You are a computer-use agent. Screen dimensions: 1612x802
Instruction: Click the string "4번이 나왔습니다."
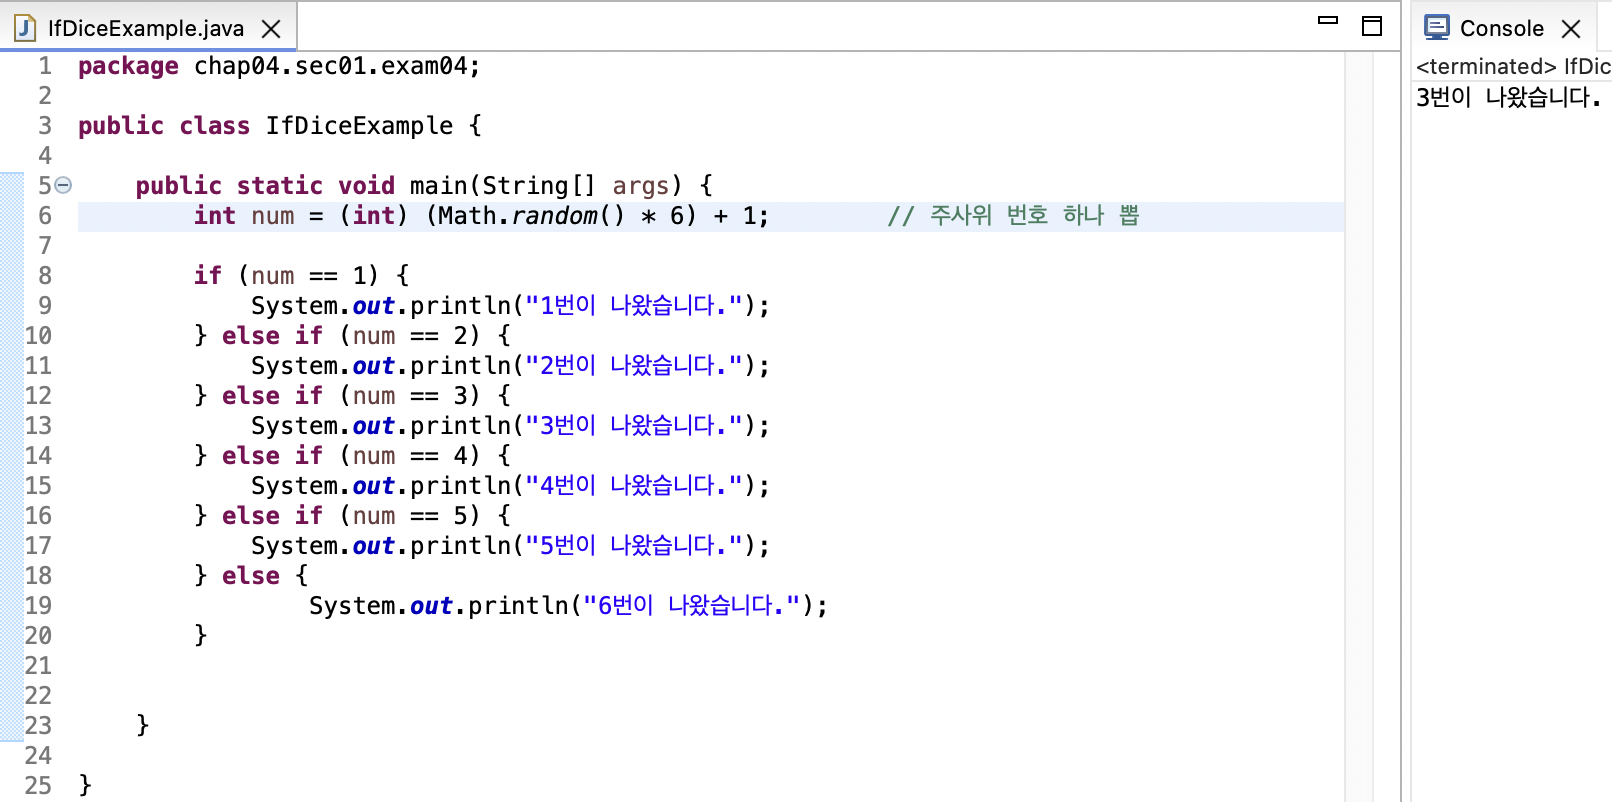(x=635, y=486)
